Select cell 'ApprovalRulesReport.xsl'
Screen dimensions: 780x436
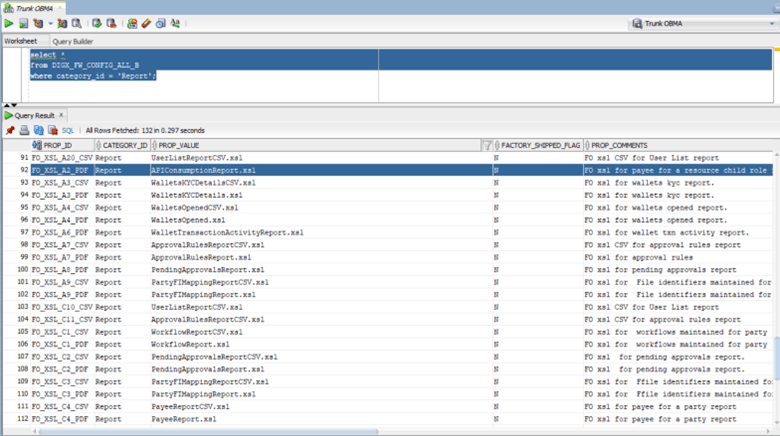pyautogui.click(x=201, y=257)
